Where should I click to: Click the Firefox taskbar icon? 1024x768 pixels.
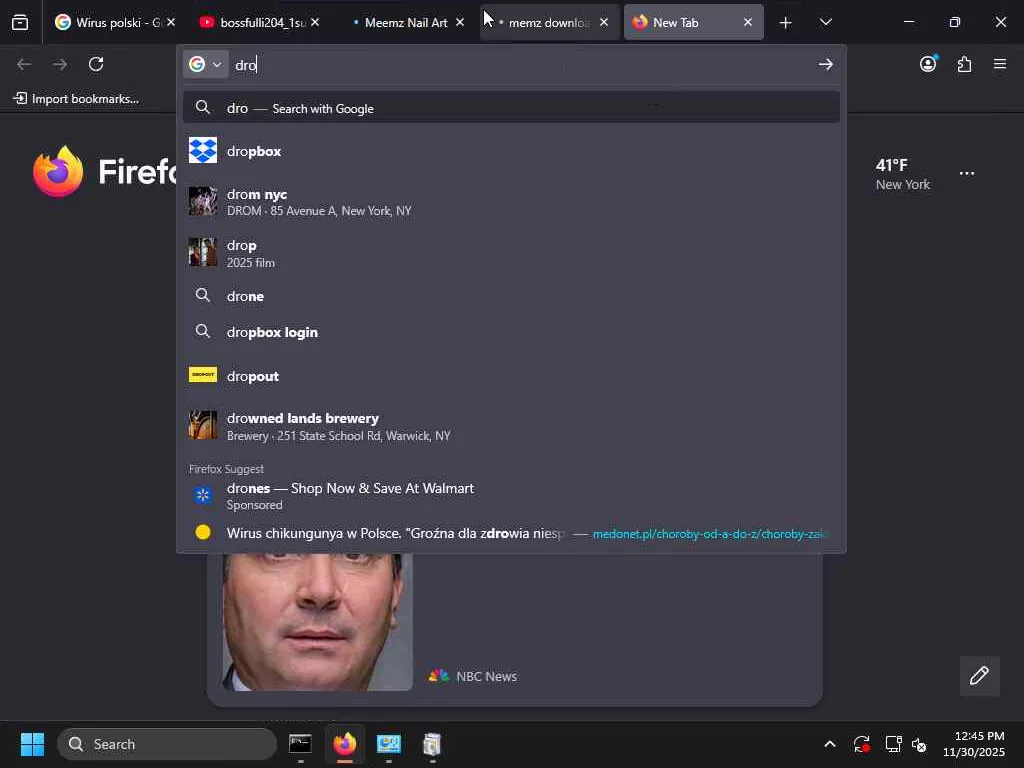pos(345,744)
